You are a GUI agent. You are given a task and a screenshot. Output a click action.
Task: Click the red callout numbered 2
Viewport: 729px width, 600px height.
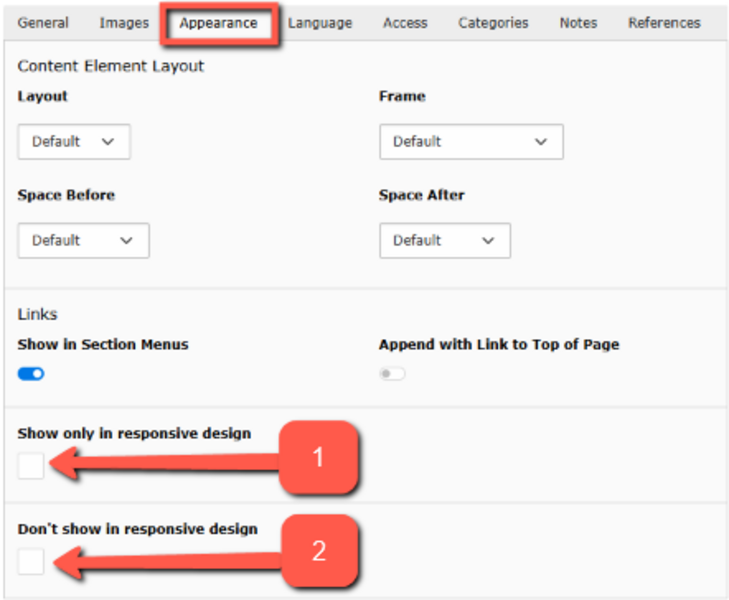pyautogui.click(x=318, y=551)
